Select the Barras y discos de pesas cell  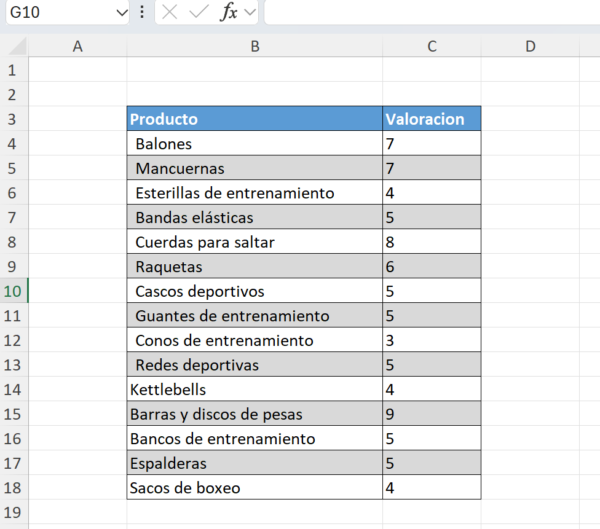point(255,414)
